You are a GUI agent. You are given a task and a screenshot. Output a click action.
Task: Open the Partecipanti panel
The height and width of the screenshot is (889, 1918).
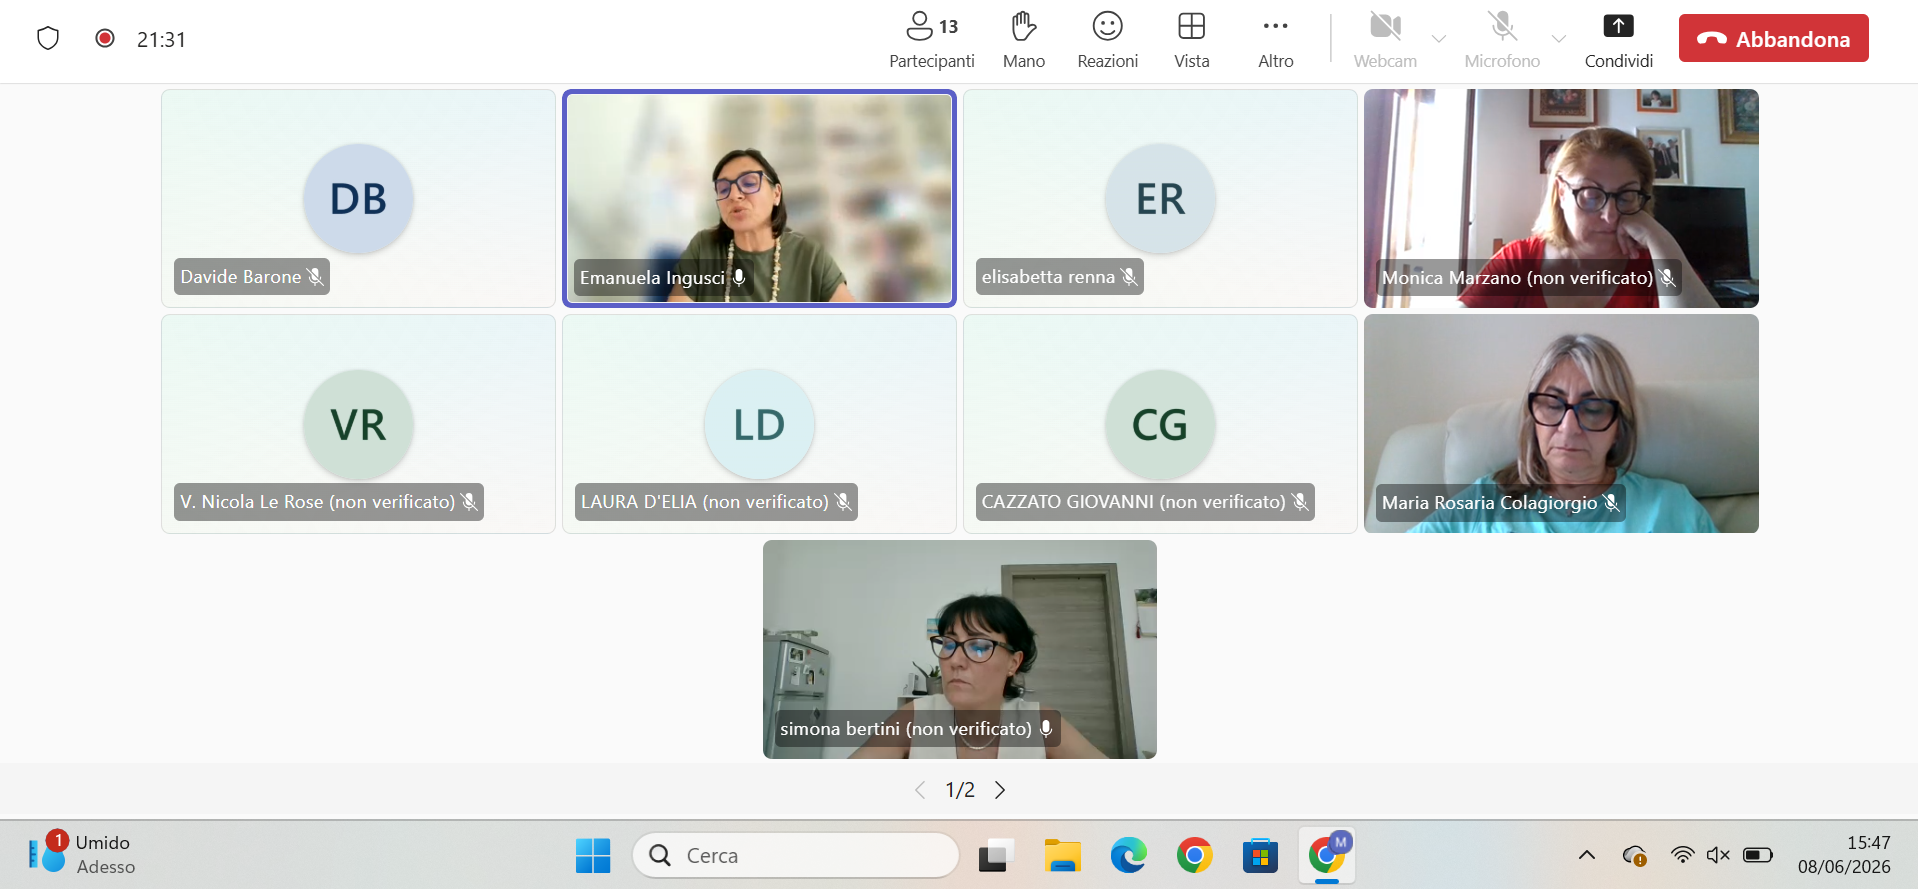click(x=931, y=40)
